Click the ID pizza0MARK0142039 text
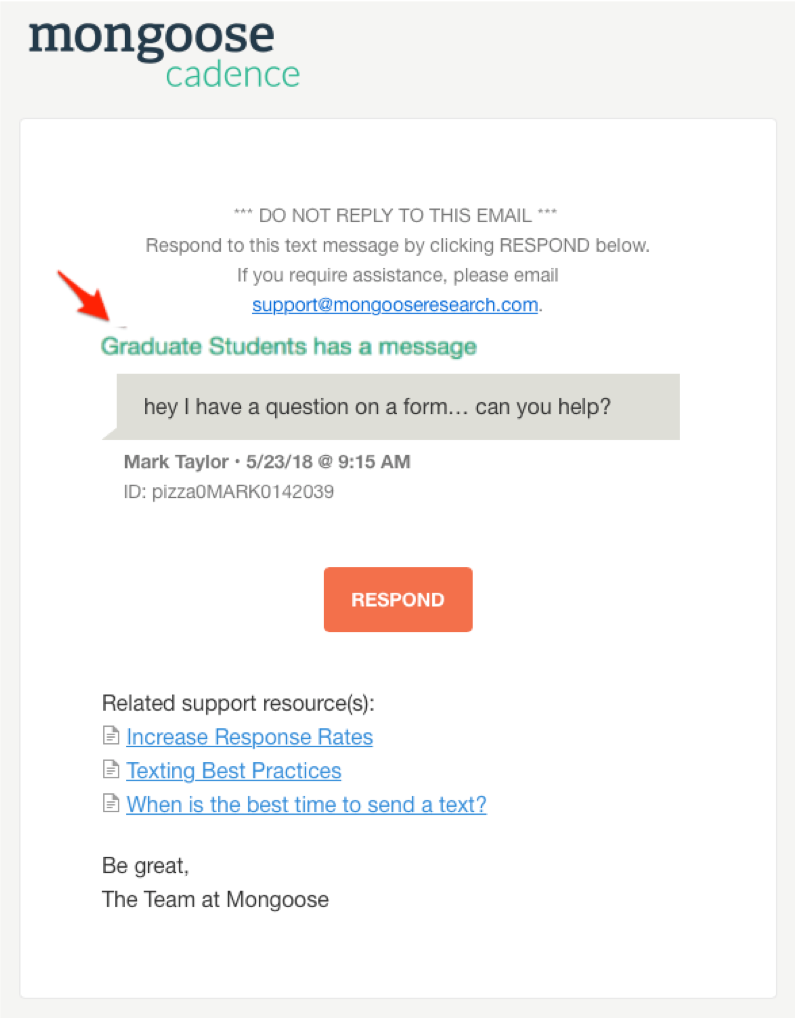 [228, 491]
